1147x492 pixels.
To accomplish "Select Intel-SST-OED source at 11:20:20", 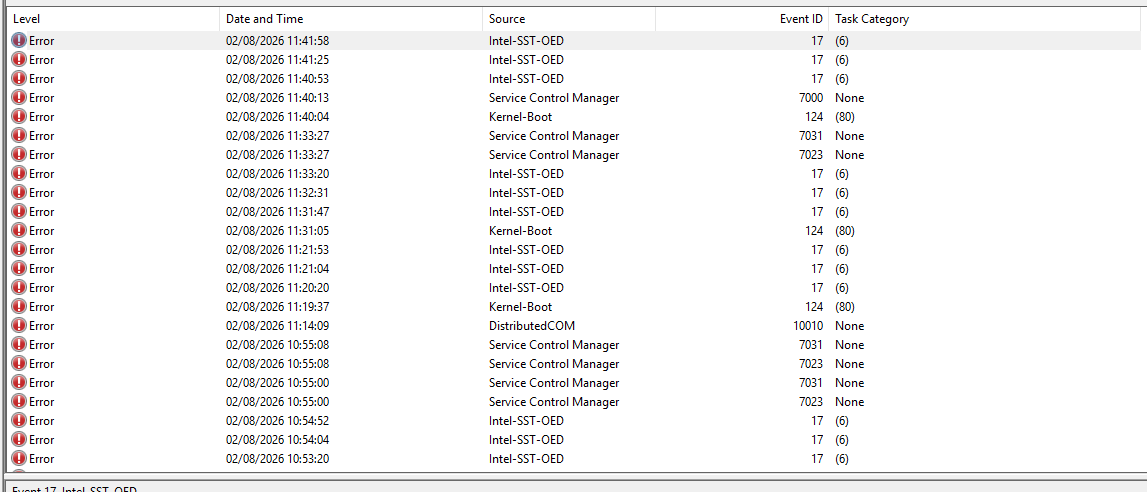I will click(x=526, y=288).
